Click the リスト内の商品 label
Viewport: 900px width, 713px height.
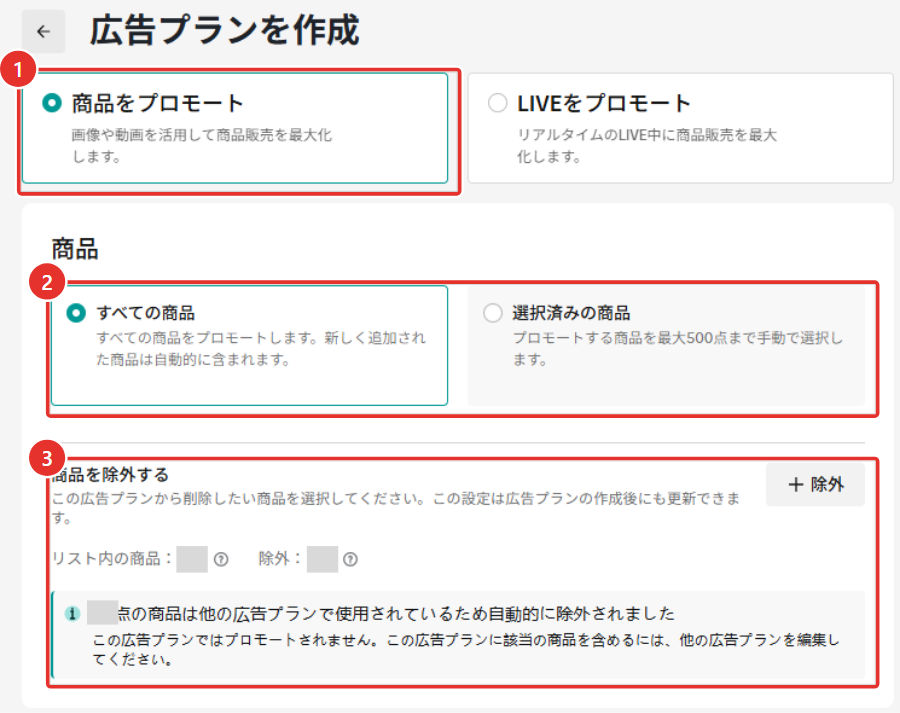111,559
